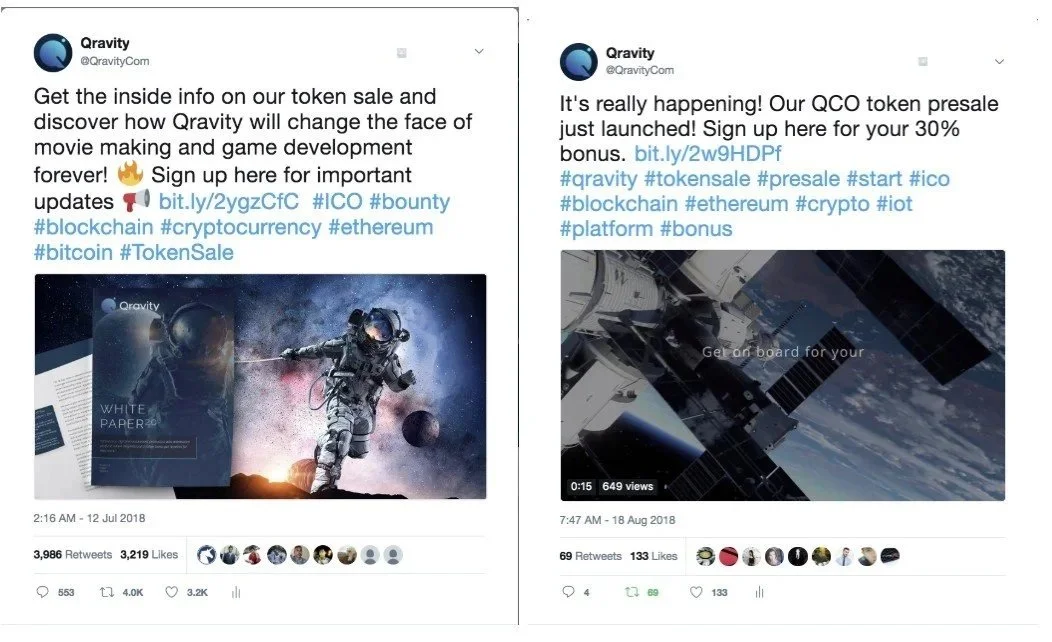1052x642 pixels.
Task: Click the reply icon on the left tweet
Action: [x=42, y=592]
